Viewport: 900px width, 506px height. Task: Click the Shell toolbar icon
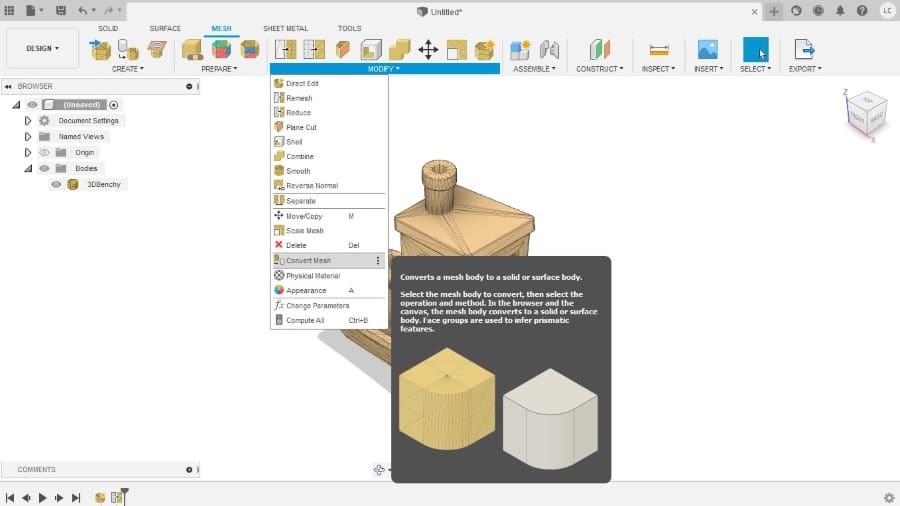click(x=371, y=49)
